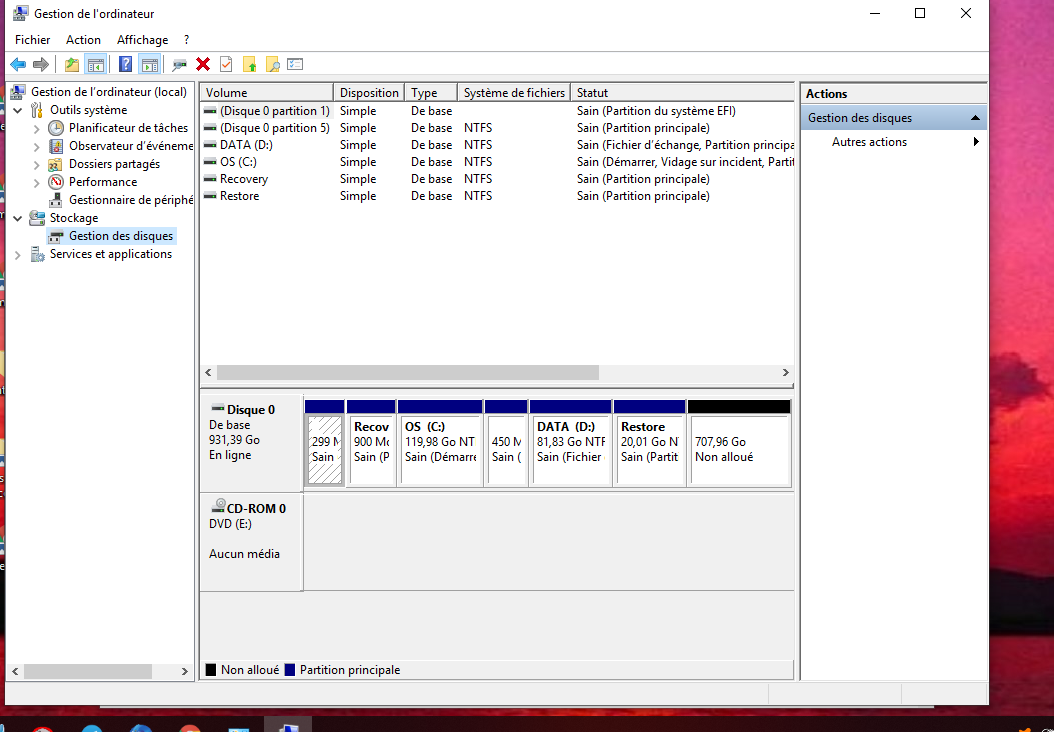This screenshot has width=1054, height=732.
Task: Click the Up one level folder icon
Action: [72, 65]
